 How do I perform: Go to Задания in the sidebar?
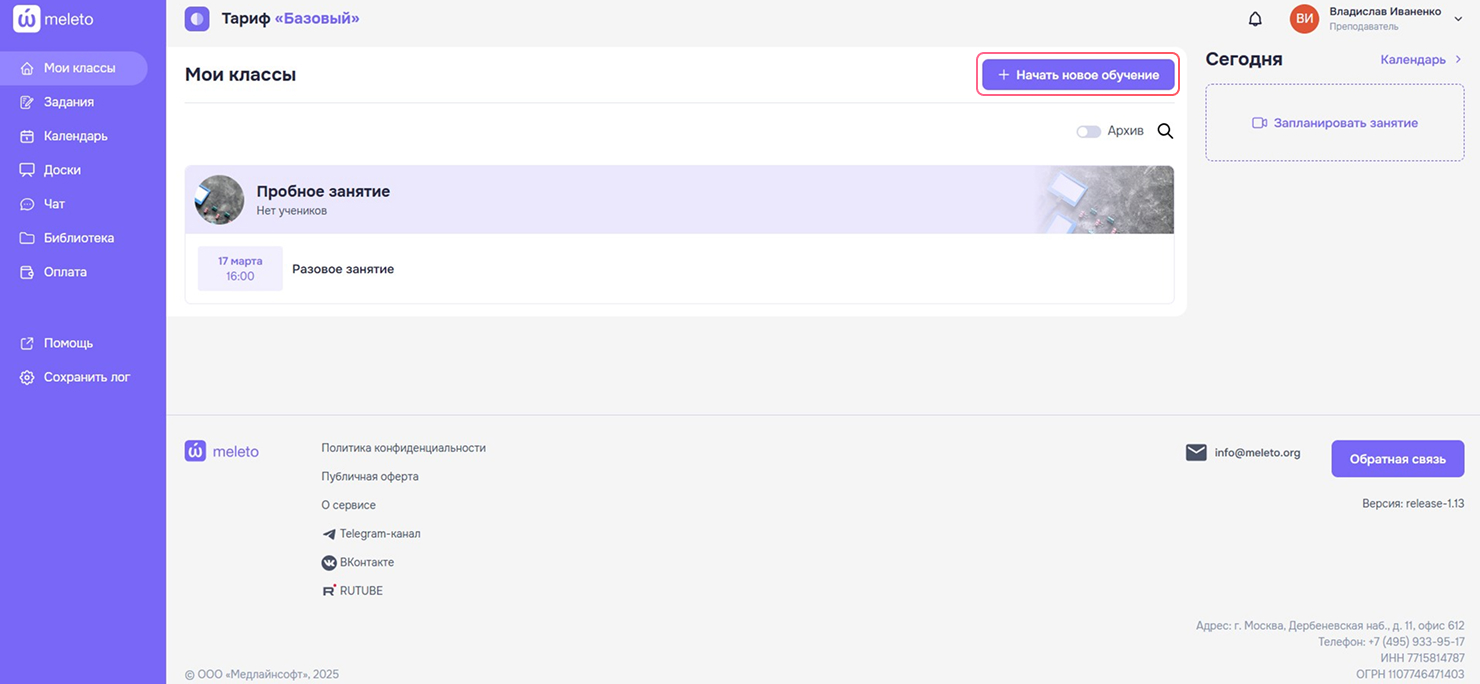pos(68,102)
